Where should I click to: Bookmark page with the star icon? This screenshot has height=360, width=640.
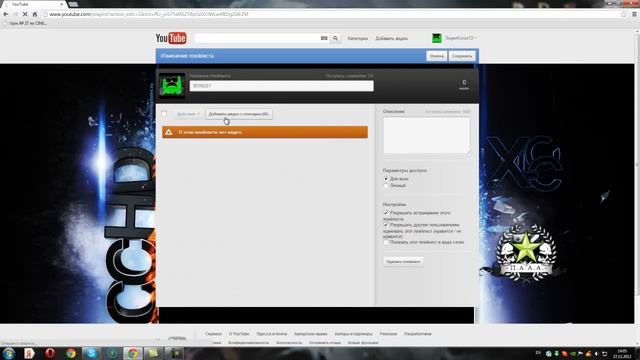(x=624, y=14)
